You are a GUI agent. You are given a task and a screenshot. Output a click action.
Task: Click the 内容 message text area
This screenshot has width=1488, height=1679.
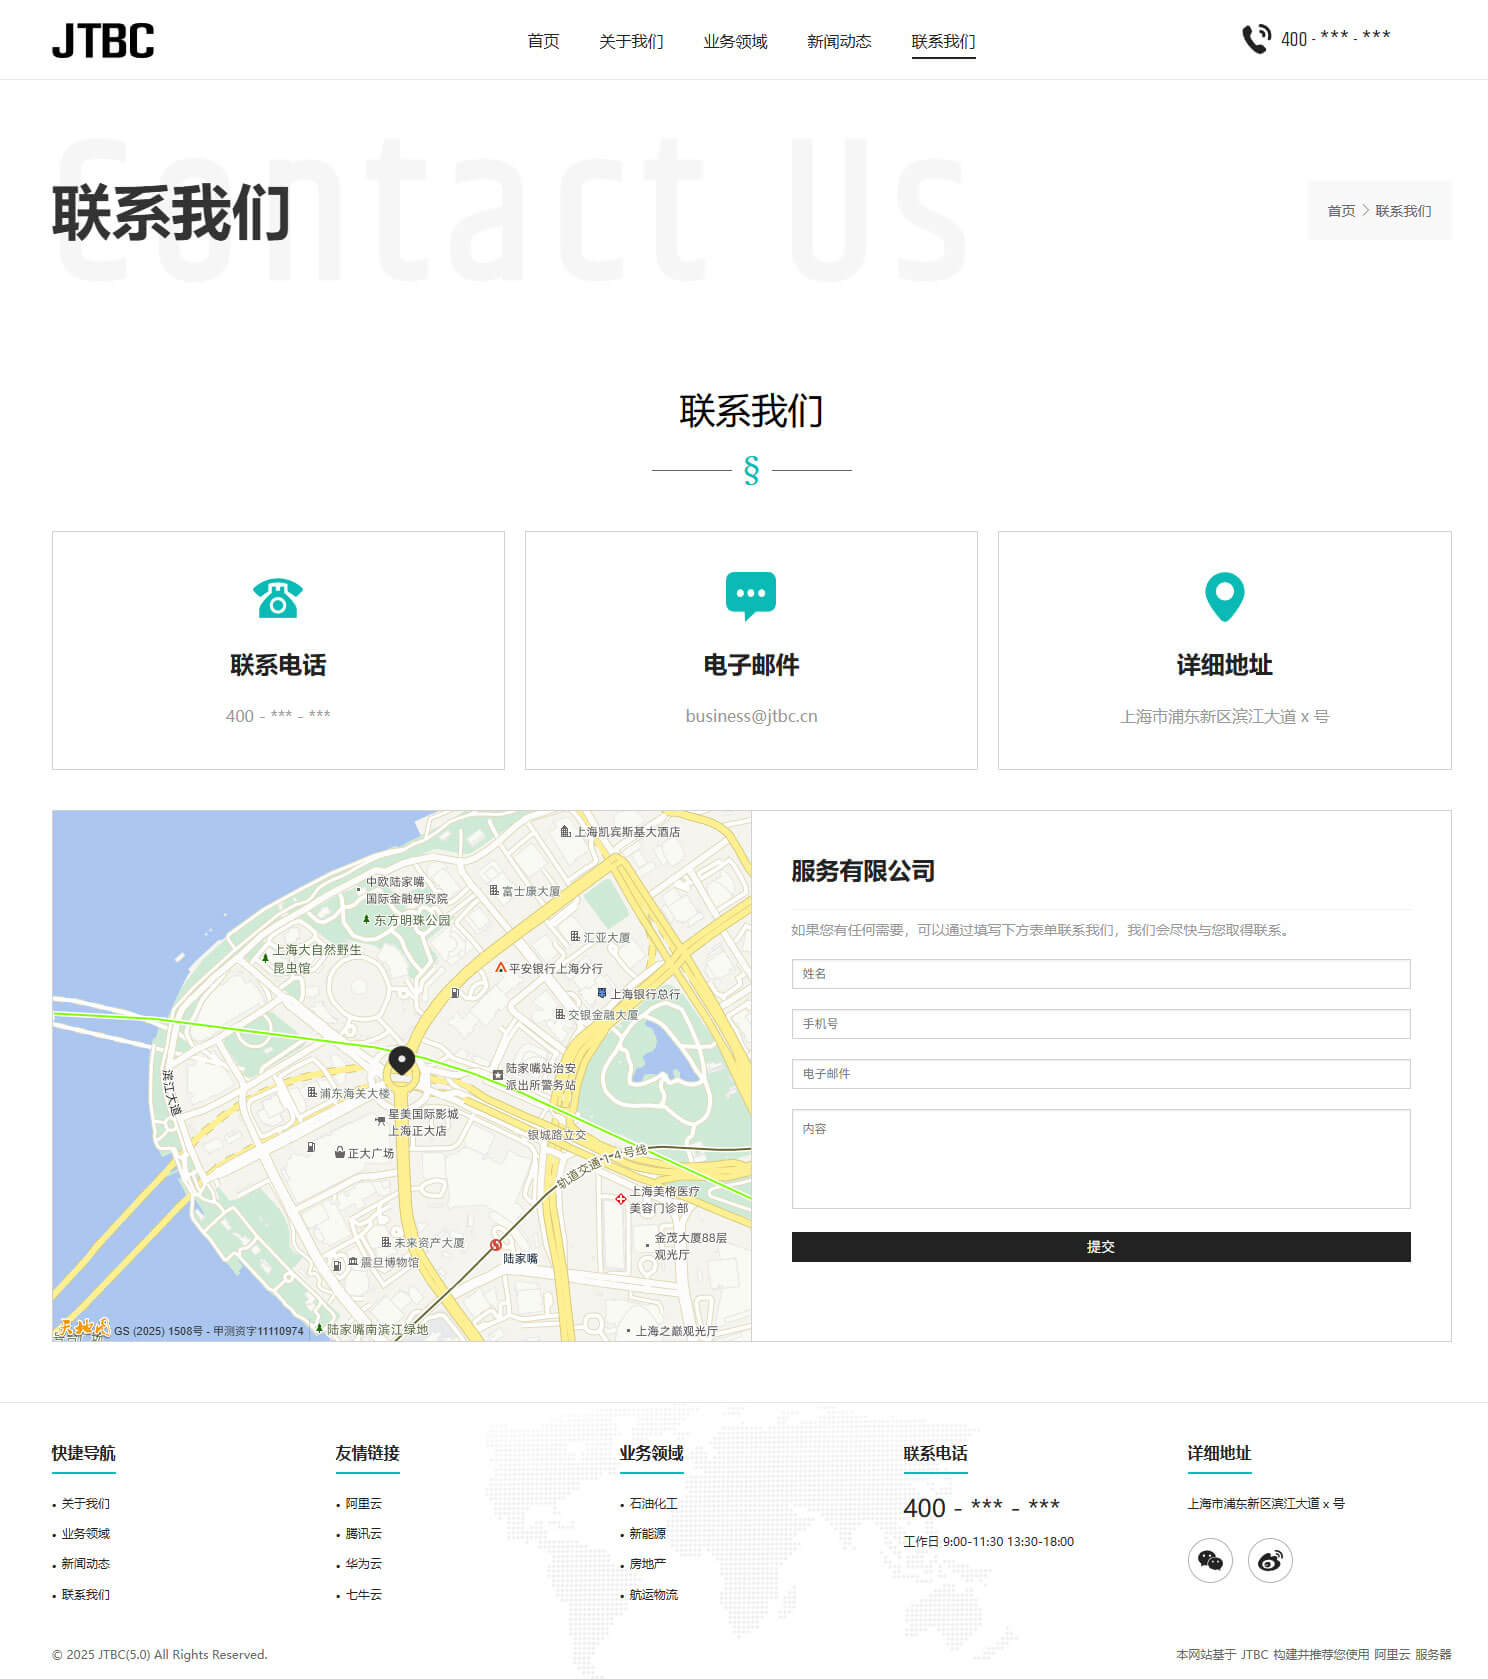tap(1100, 1159)
